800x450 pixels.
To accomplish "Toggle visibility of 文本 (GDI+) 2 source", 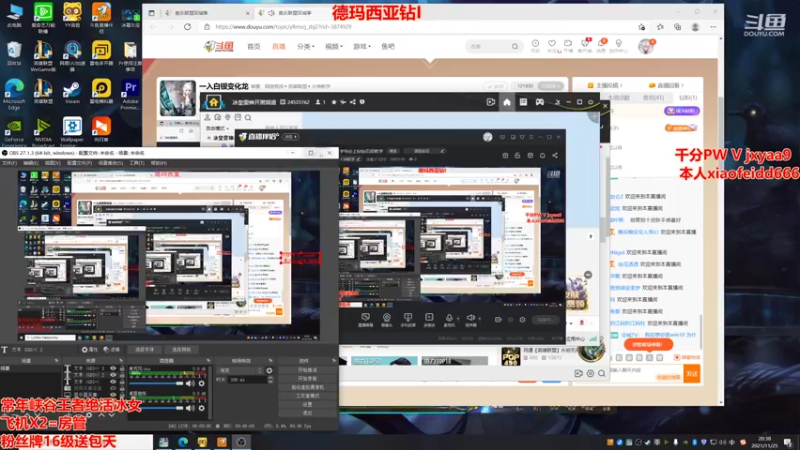I will 113,375.
